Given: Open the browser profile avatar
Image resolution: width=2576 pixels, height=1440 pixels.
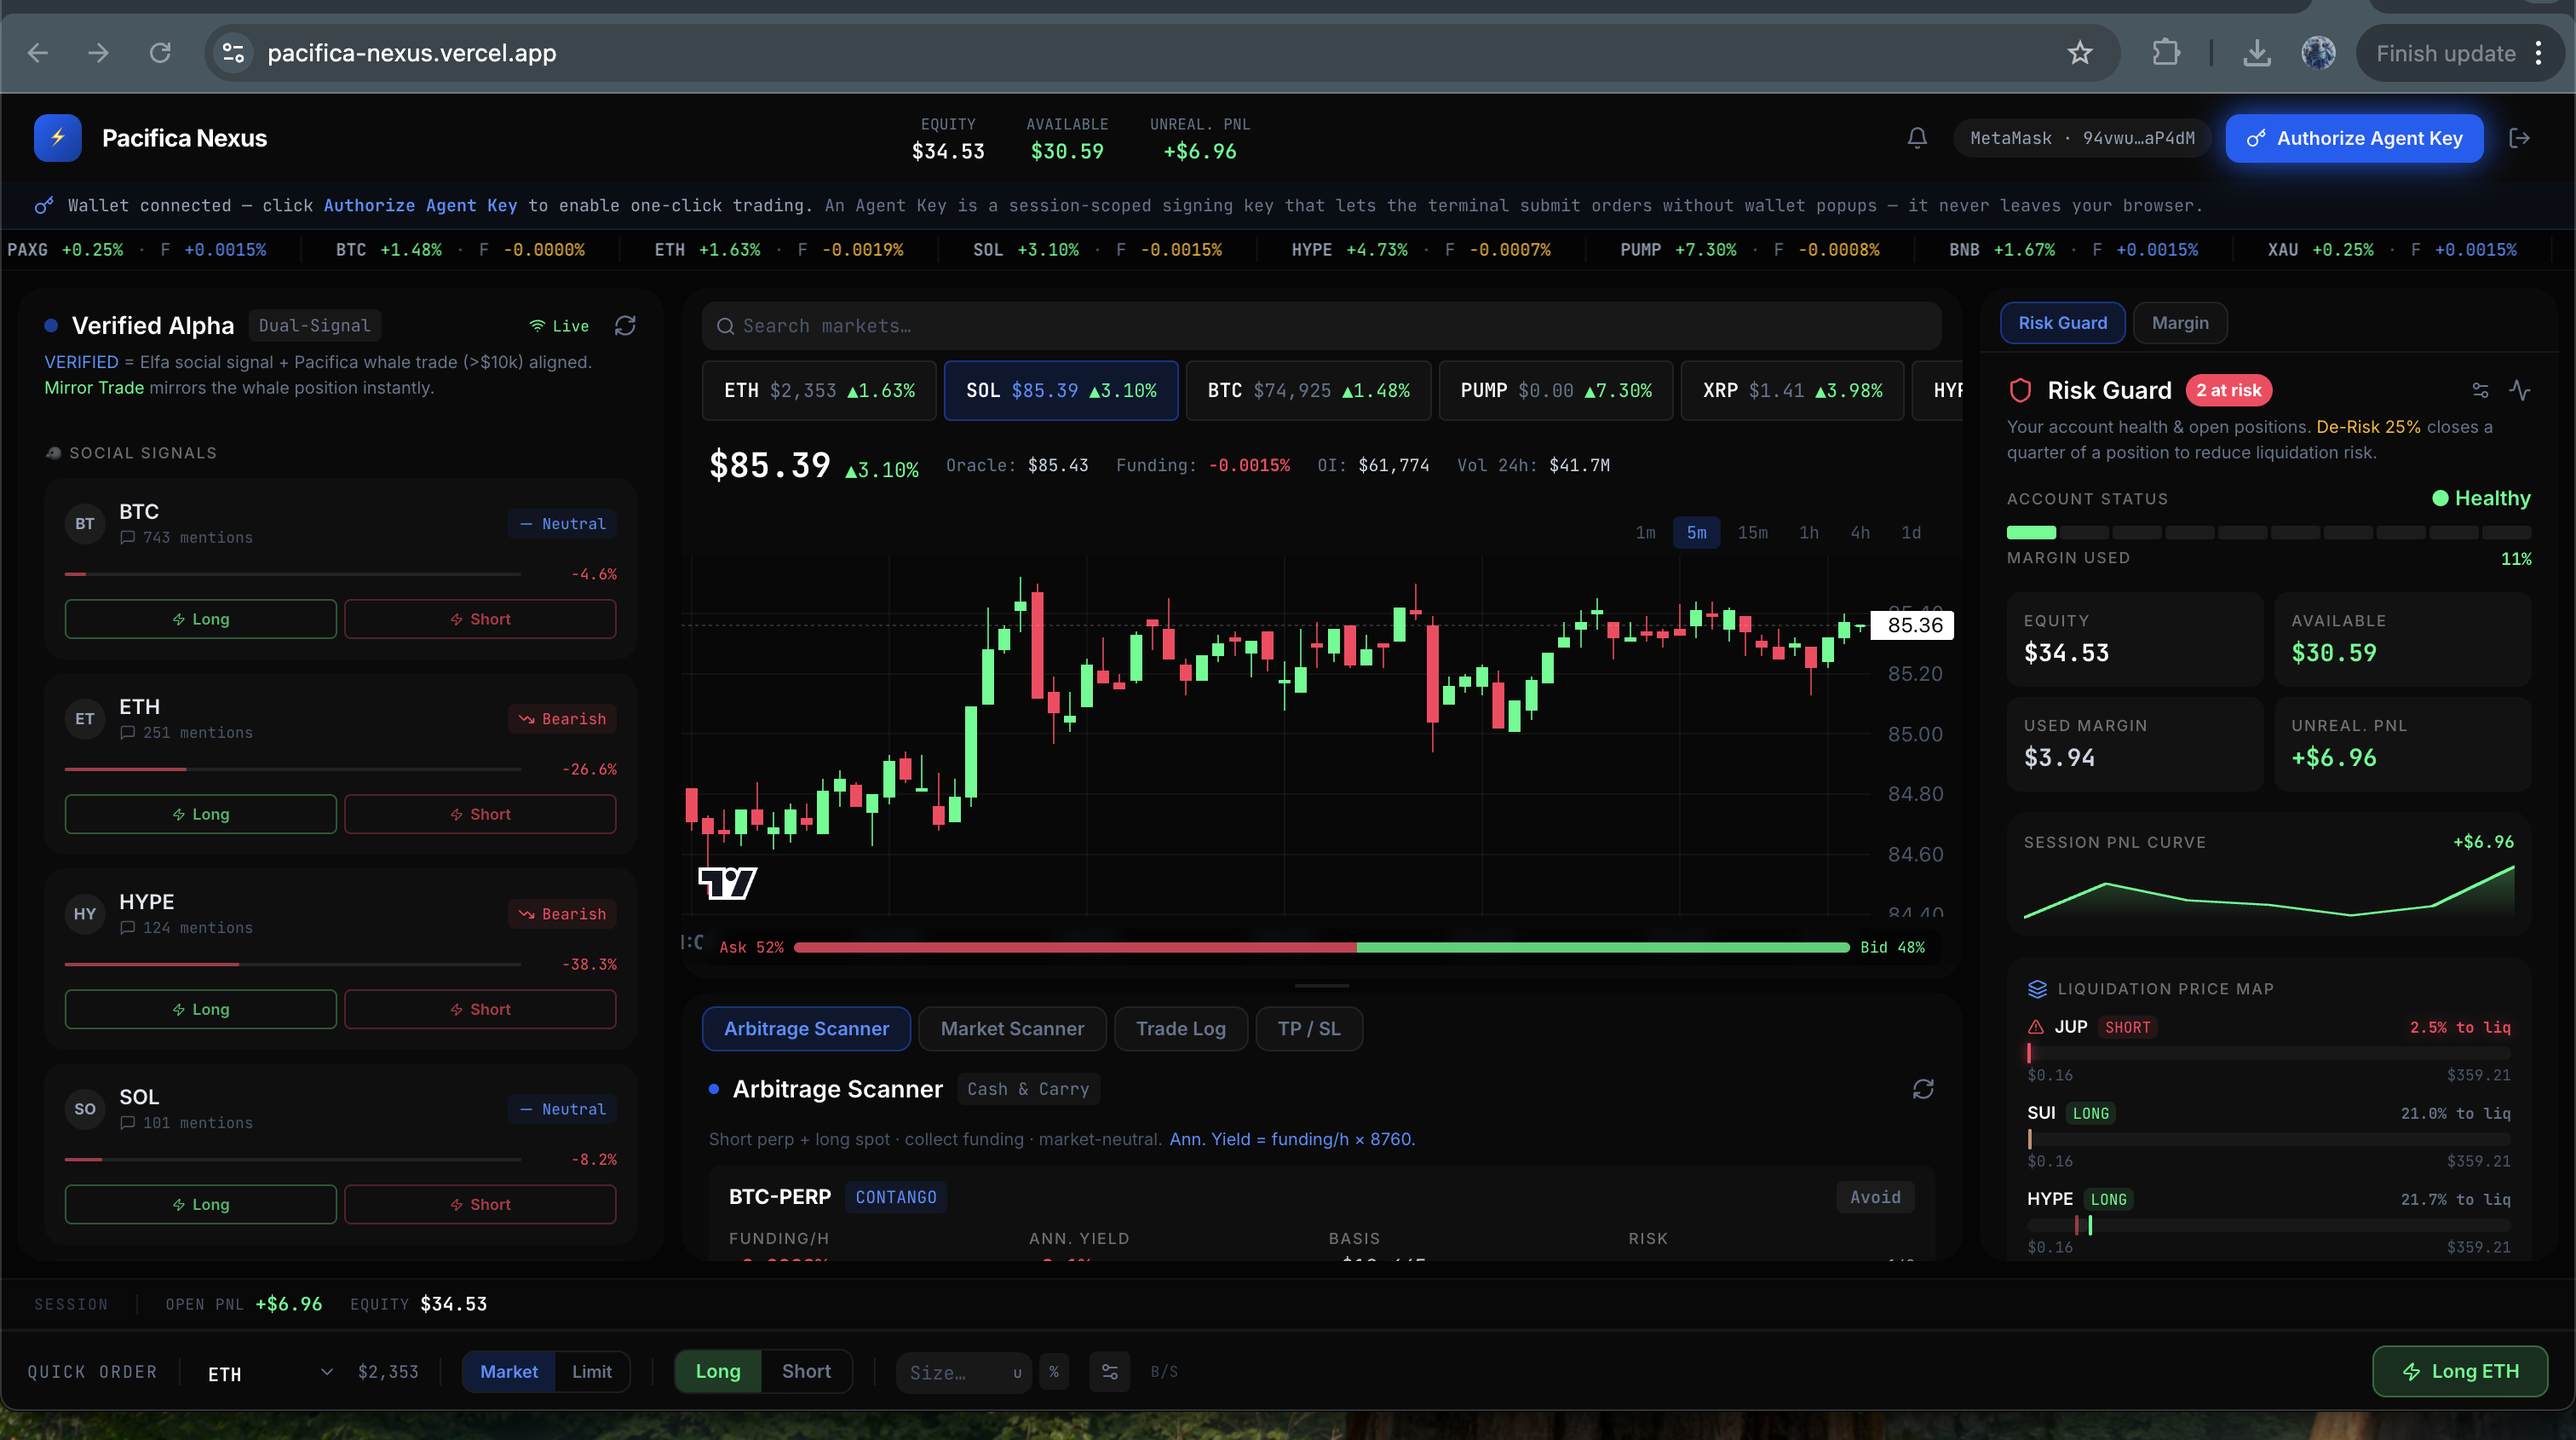Looking at the screenshot, I should tap(2318, 53).
